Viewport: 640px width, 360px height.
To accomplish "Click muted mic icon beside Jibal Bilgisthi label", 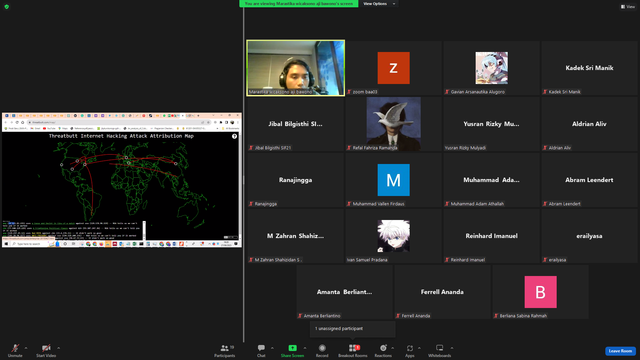I will pyautogui.click(x=251, y=148).
